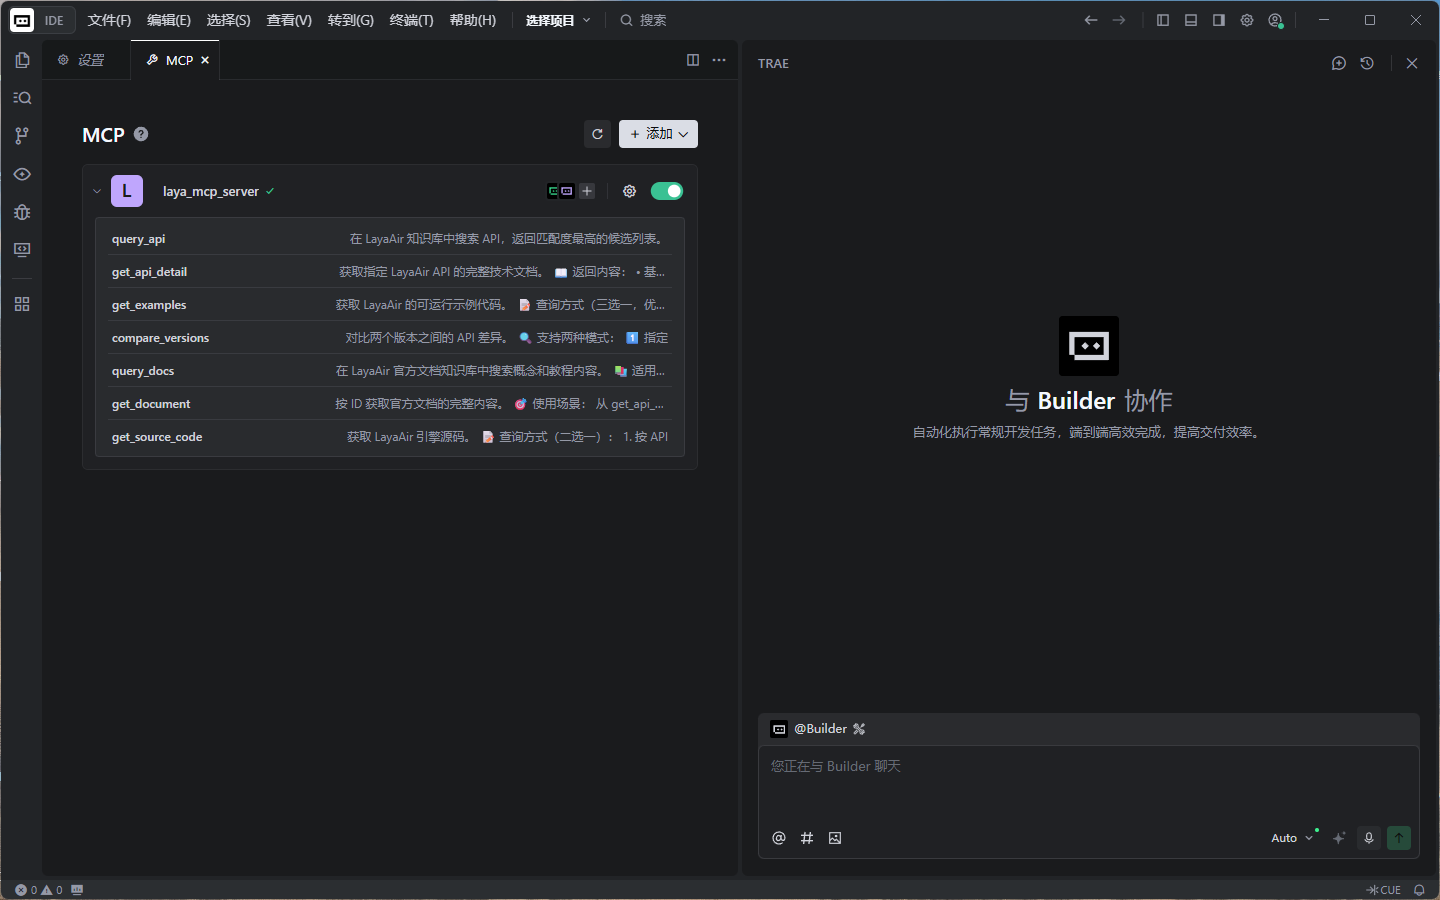Open chat history in TRAE panel
Screen dimensions: 1440x900
1367,63
